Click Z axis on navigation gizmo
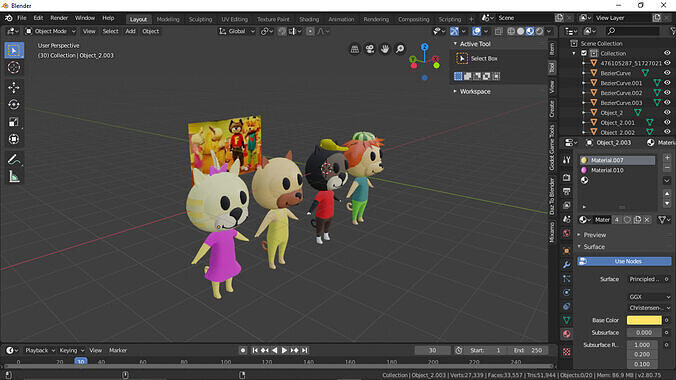The width and height of the screenshot is (676, 380). click(x=425, y=47)
